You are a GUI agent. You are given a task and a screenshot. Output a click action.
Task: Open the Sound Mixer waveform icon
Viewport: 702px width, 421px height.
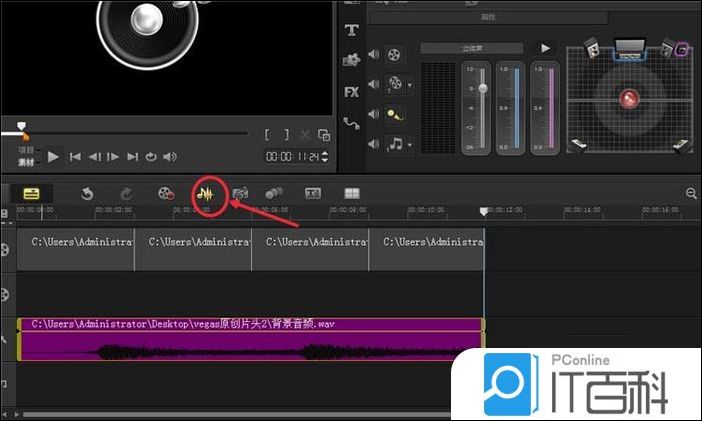coord(205,194)
